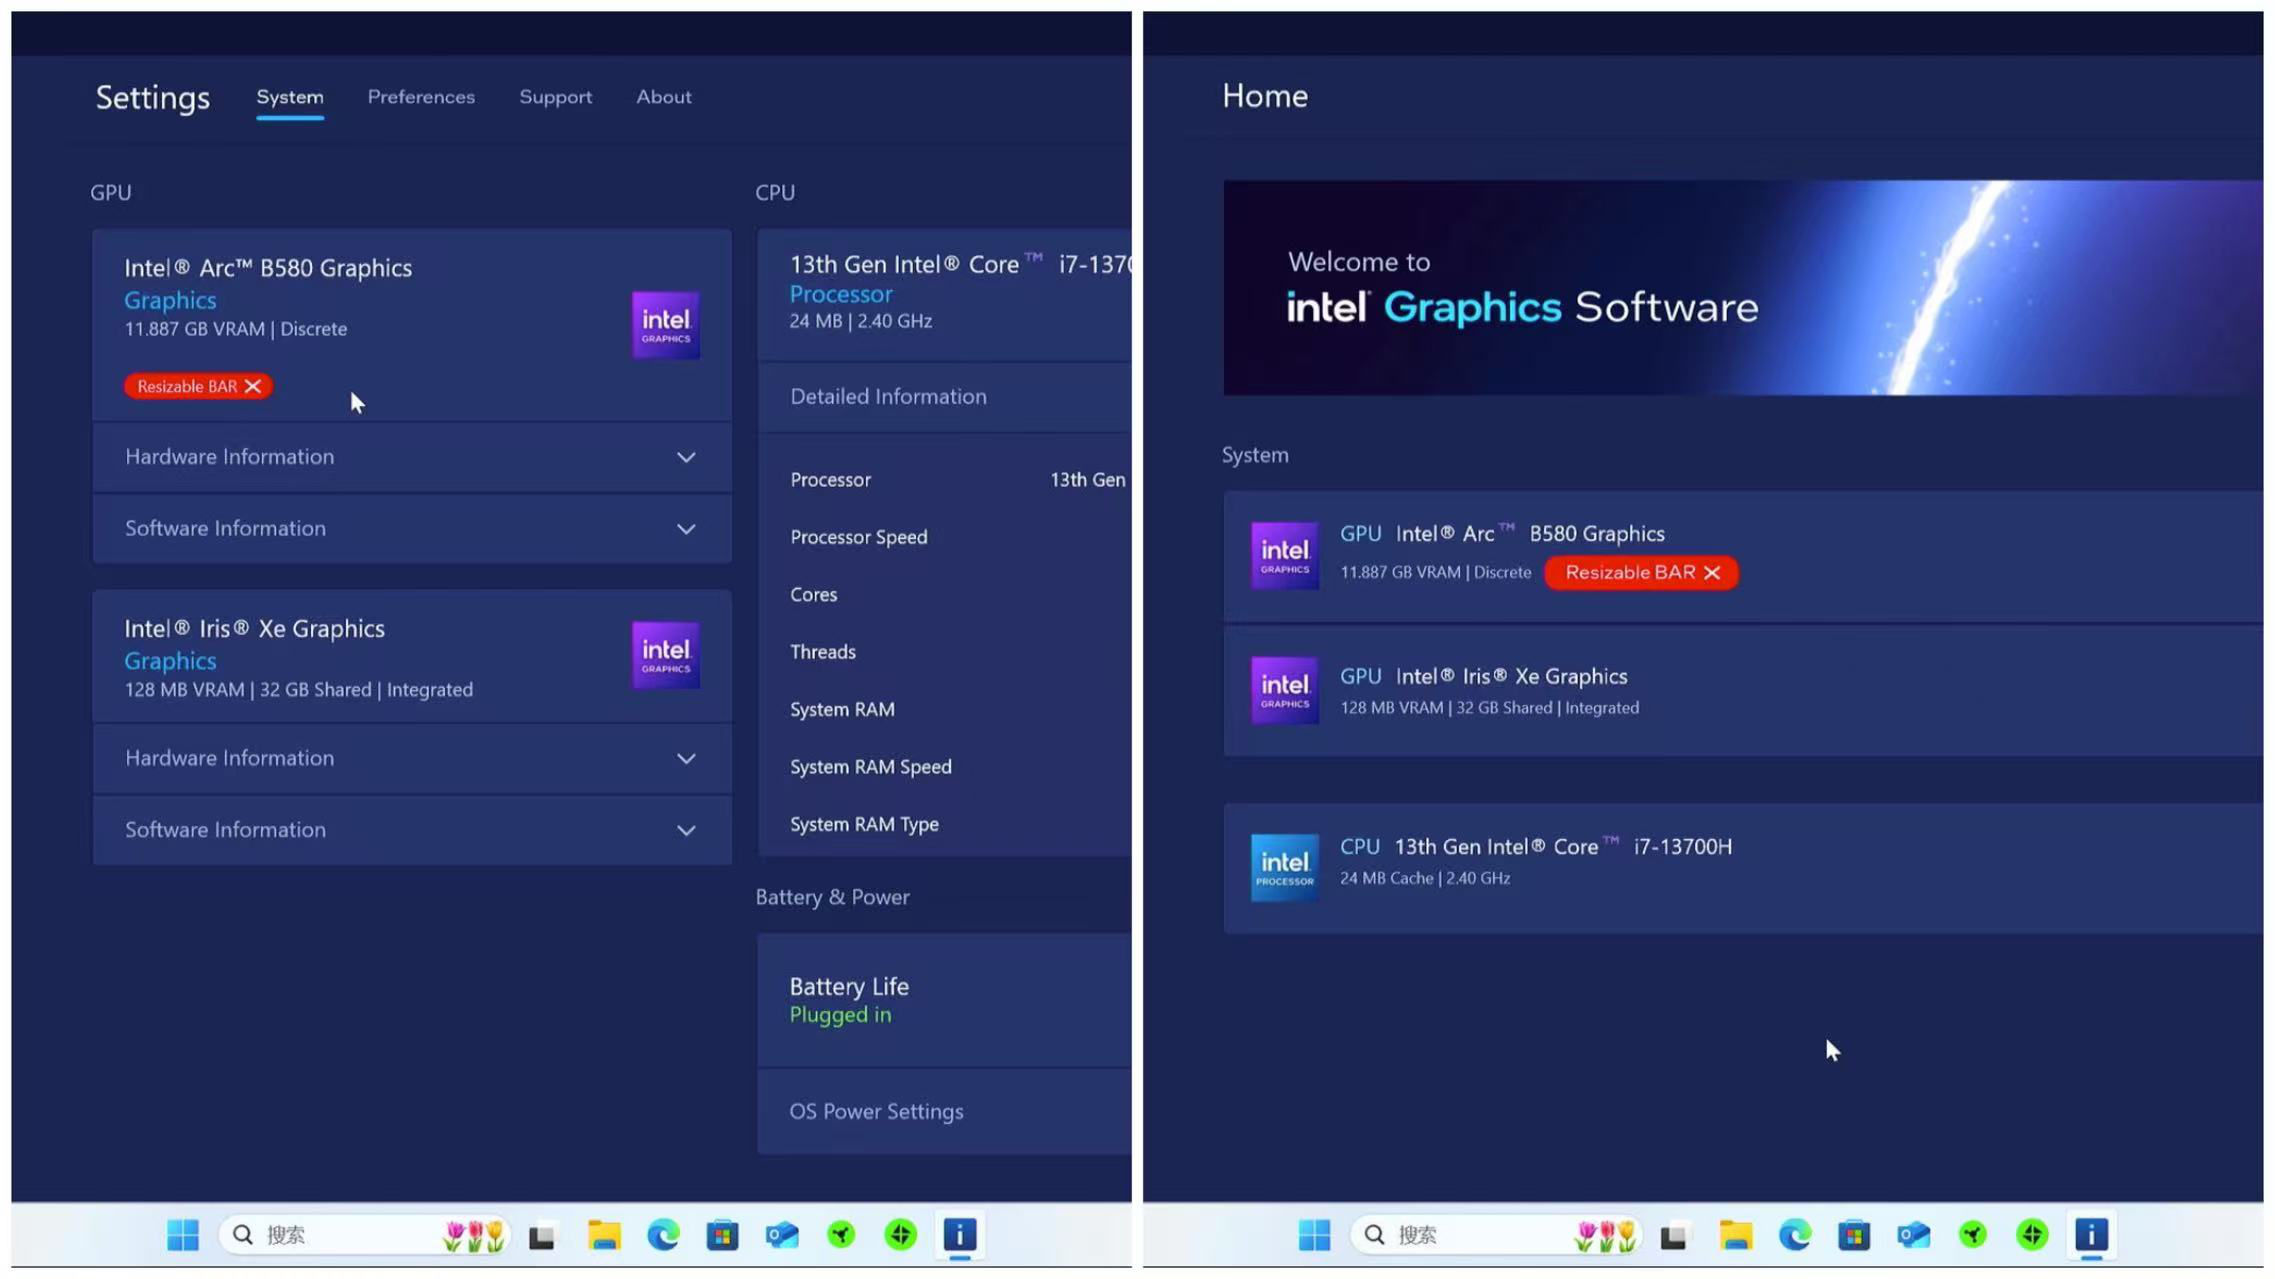Click the System RAM Type row
The image size is (2275, 1279).
click(x=944, y=825)
